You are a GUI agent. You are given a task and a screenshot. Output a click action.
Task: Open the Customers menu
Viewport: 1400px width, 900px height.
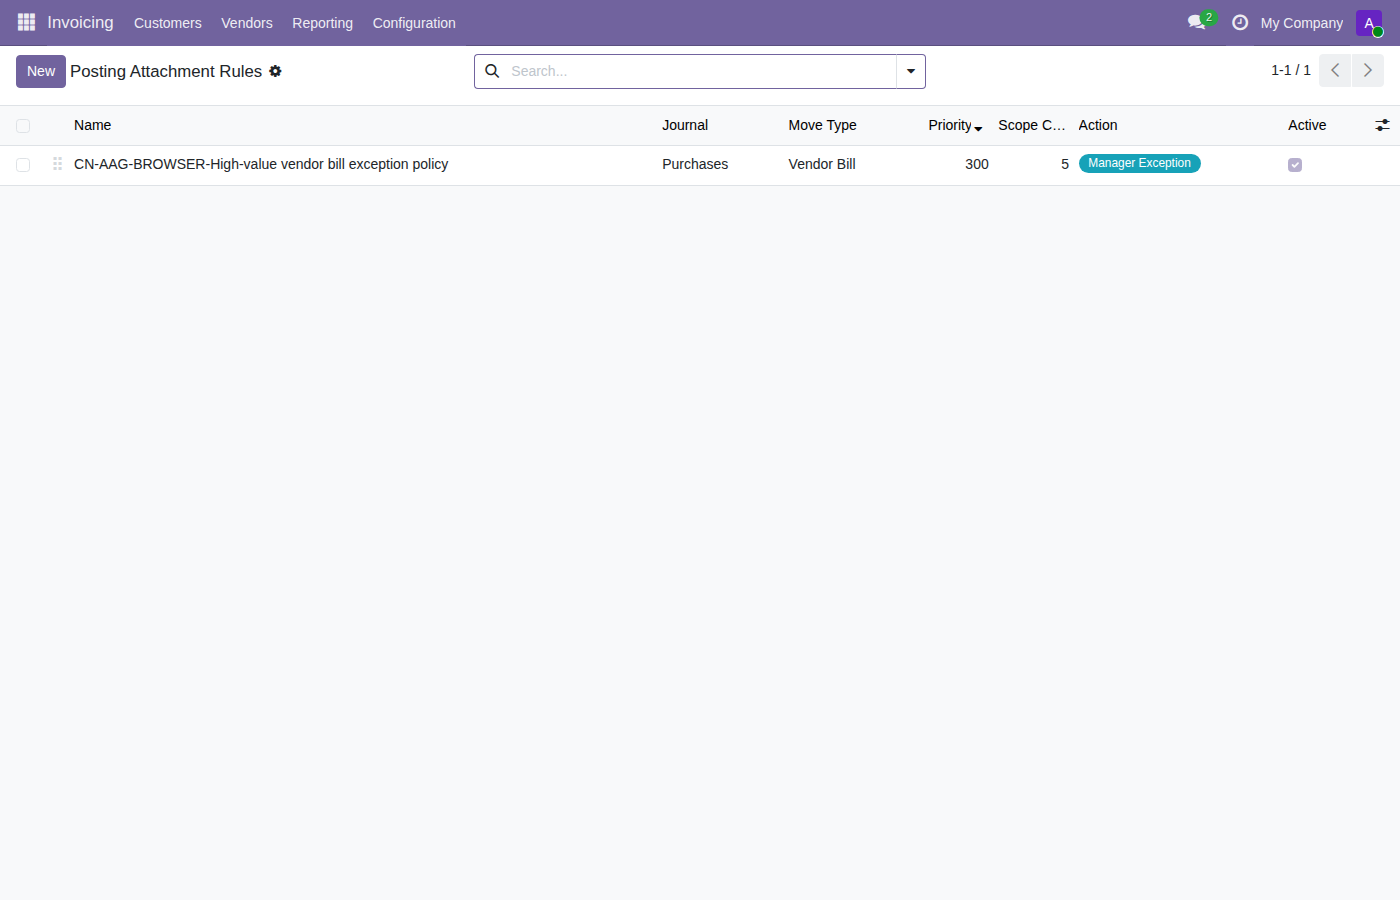pyautogui.click(x=168, y=23)
